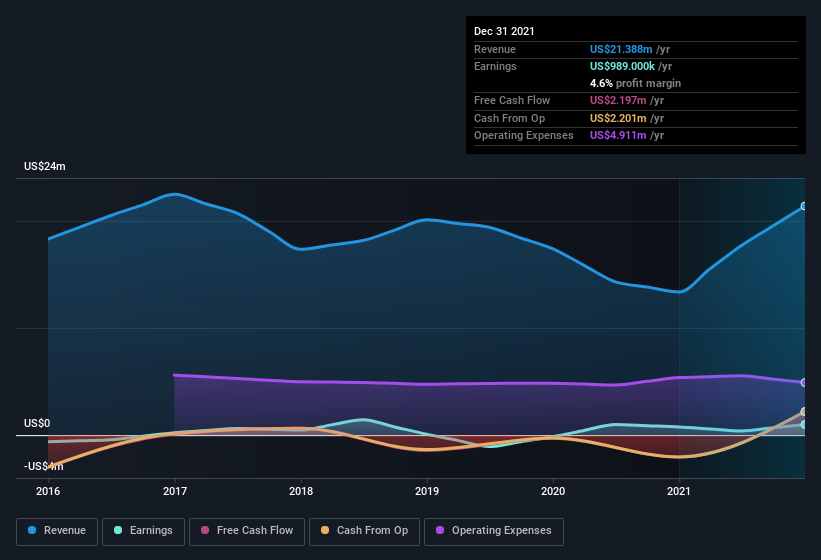Click the US$0 y-axis label
Viewport: 821px width, 560px height.
coord(37,423)
